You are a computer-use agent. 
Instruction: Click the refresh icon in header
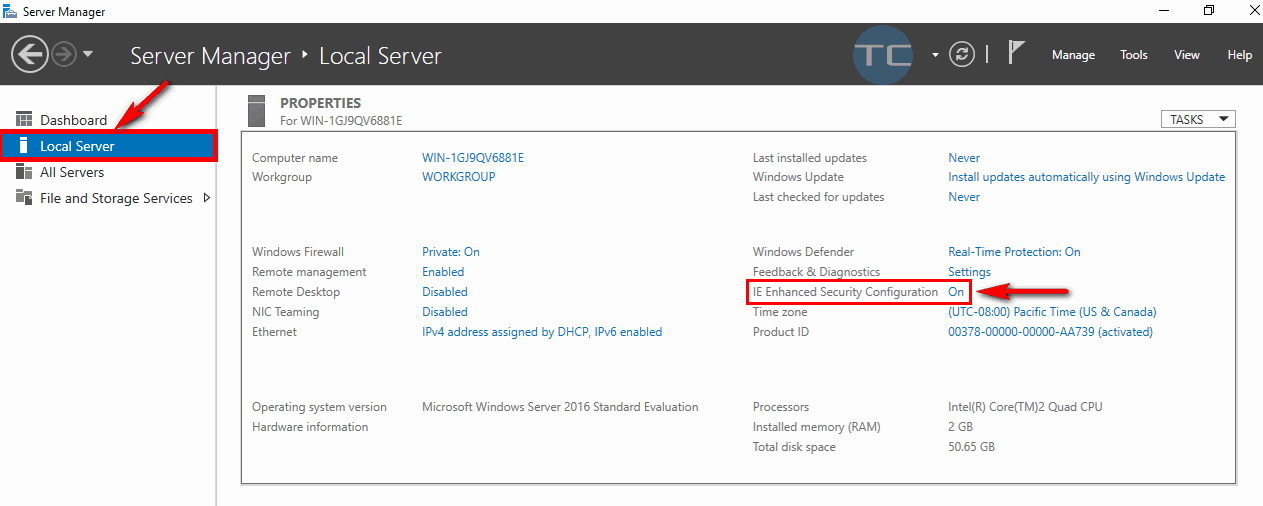tap(962, 55)
